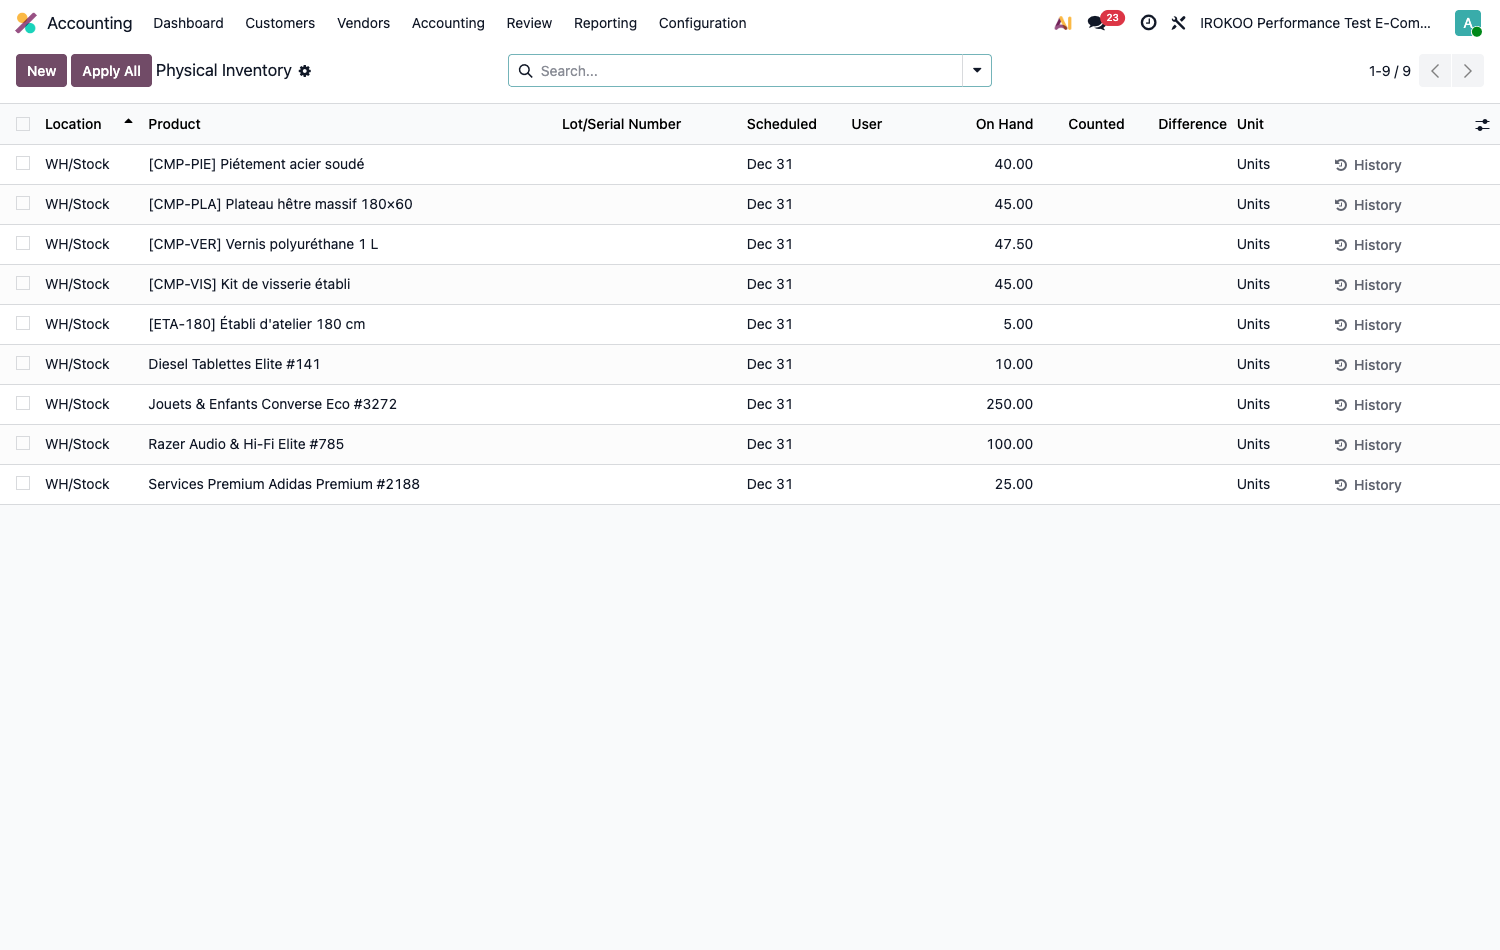
Task: Open the Review menu
Action: coord(529,23)
